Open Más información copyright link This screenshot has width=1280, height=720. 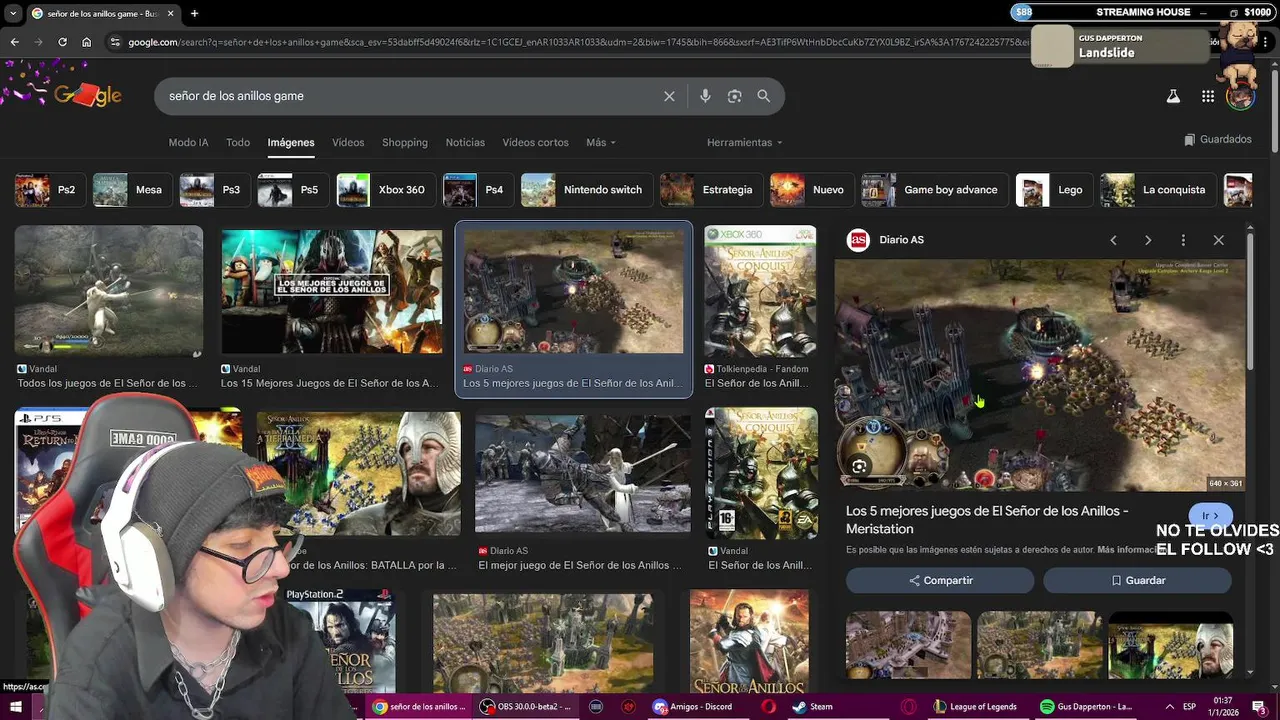pos(1127,550)
